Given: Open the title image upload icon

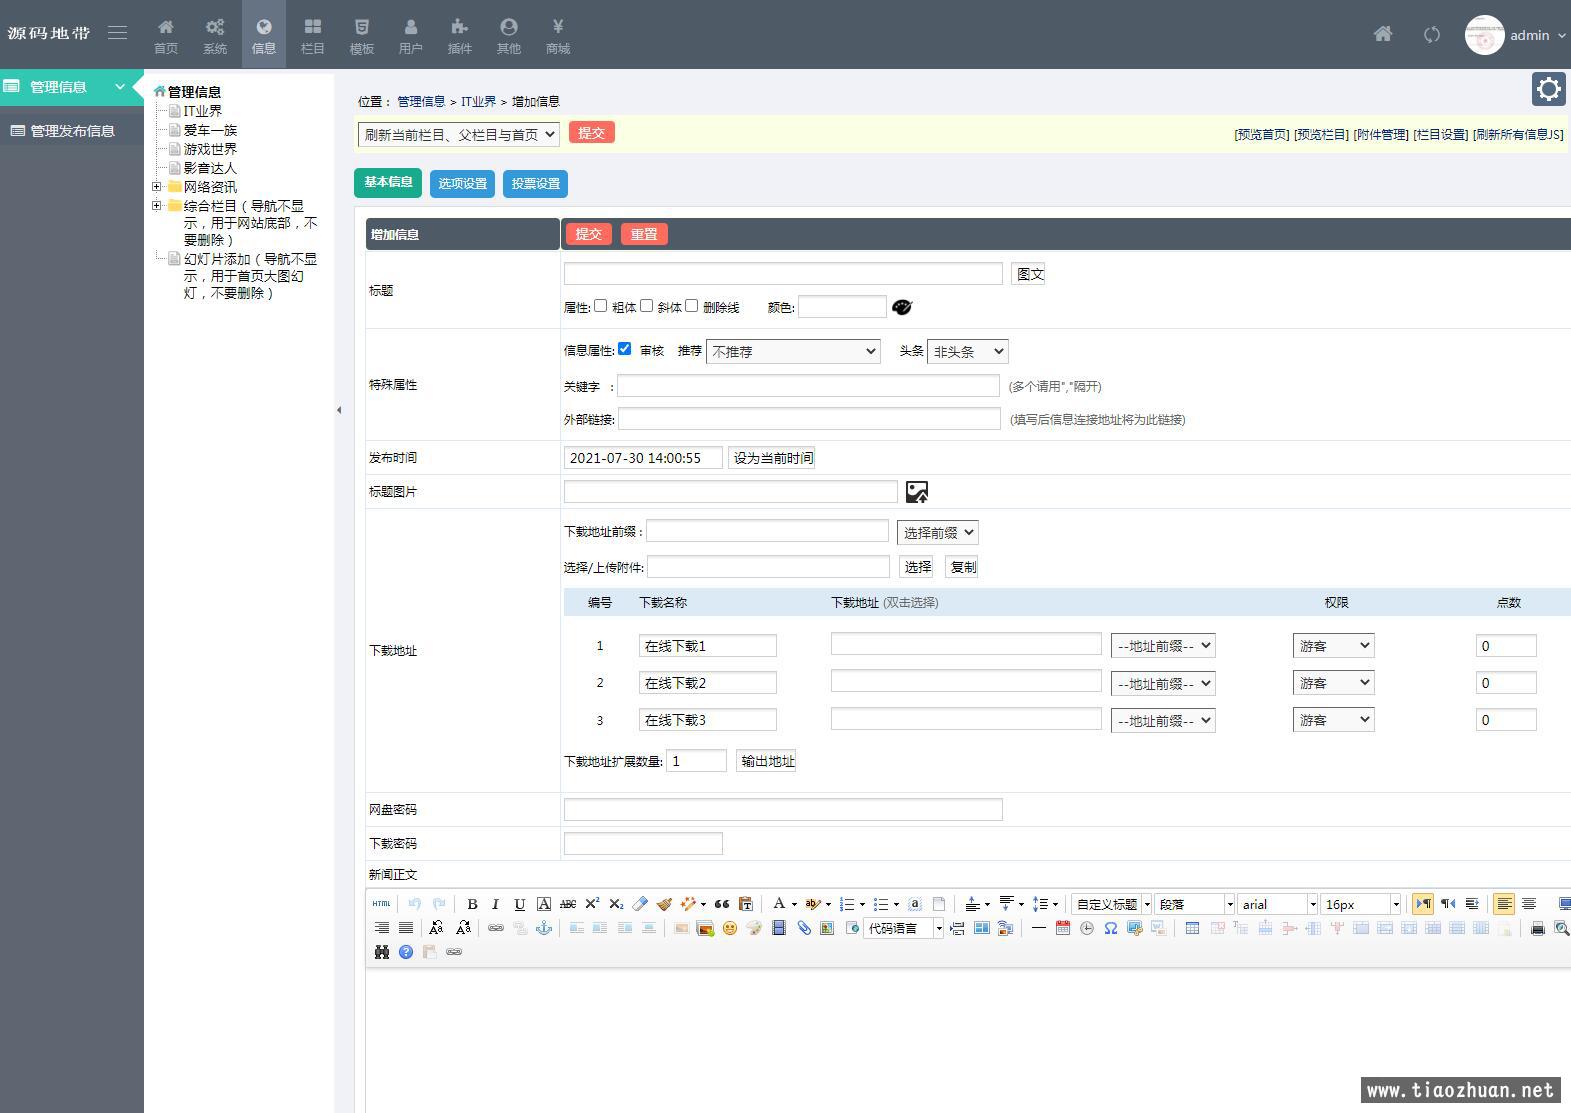Looking at the screenshot, I should [916, 492].
